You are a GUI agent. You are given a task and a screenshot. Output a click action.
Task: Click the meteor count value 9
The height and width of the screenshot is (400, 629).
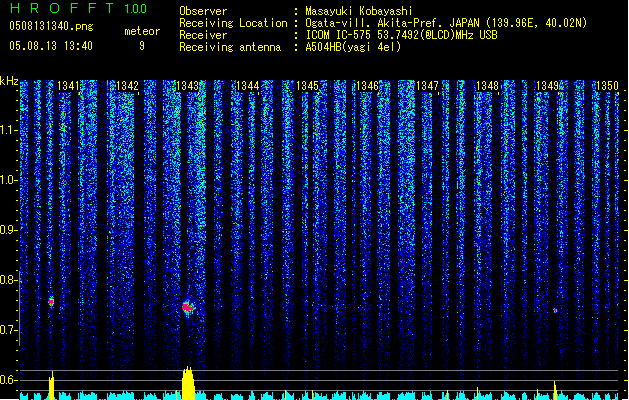pyautogui.click(x=142, y=46)
